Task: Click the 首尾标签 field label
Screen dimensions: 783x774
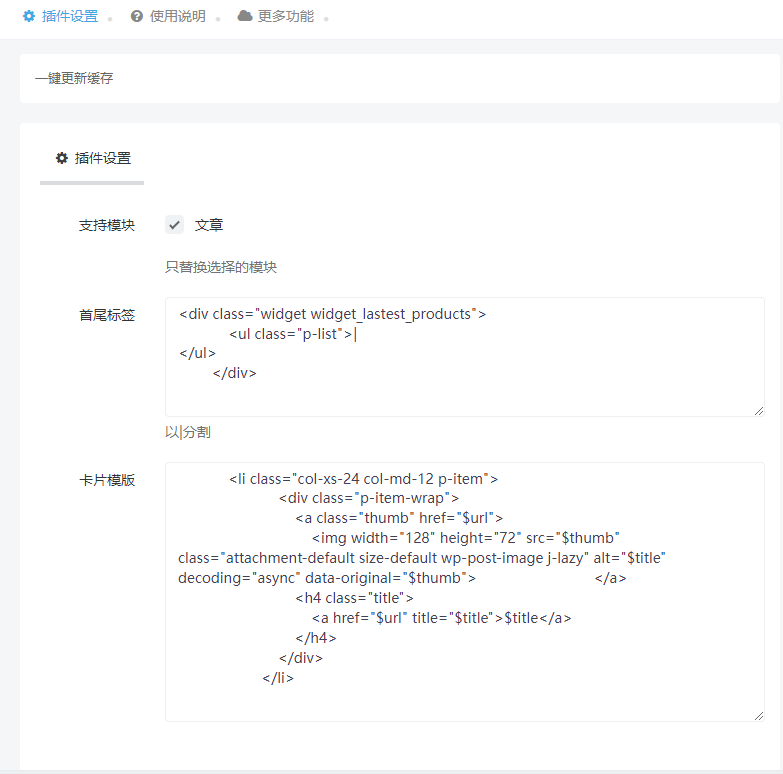Action: pos(107,315)
